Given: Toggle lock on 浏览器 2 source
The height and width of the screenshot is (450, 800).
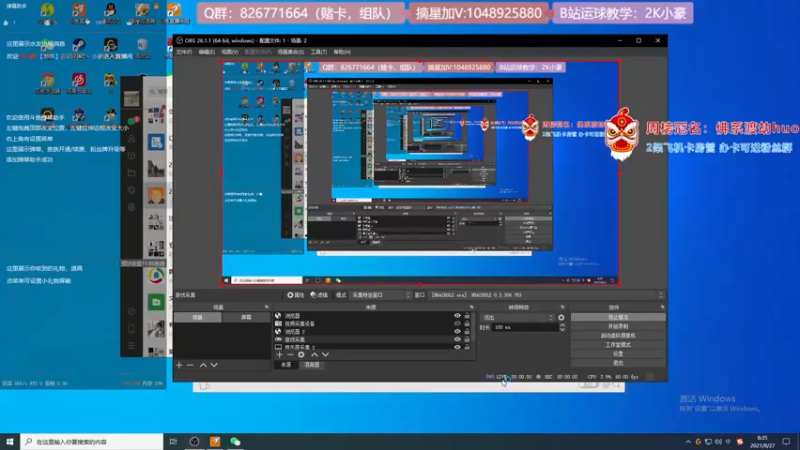Looking at the screenshot, I should [x=467, y=332].
